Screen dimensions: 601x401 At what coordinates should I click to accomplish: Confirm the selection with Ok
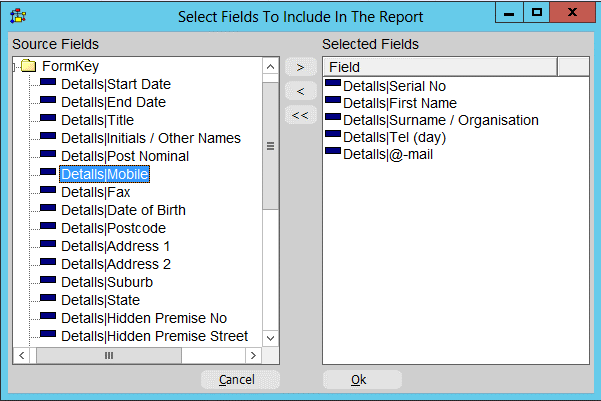tap(360, 380)
